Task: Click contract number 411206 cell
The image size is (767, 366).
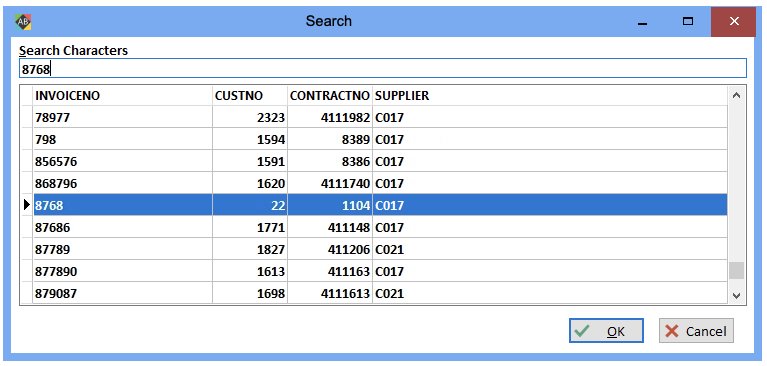Action: tap(330, 250)
